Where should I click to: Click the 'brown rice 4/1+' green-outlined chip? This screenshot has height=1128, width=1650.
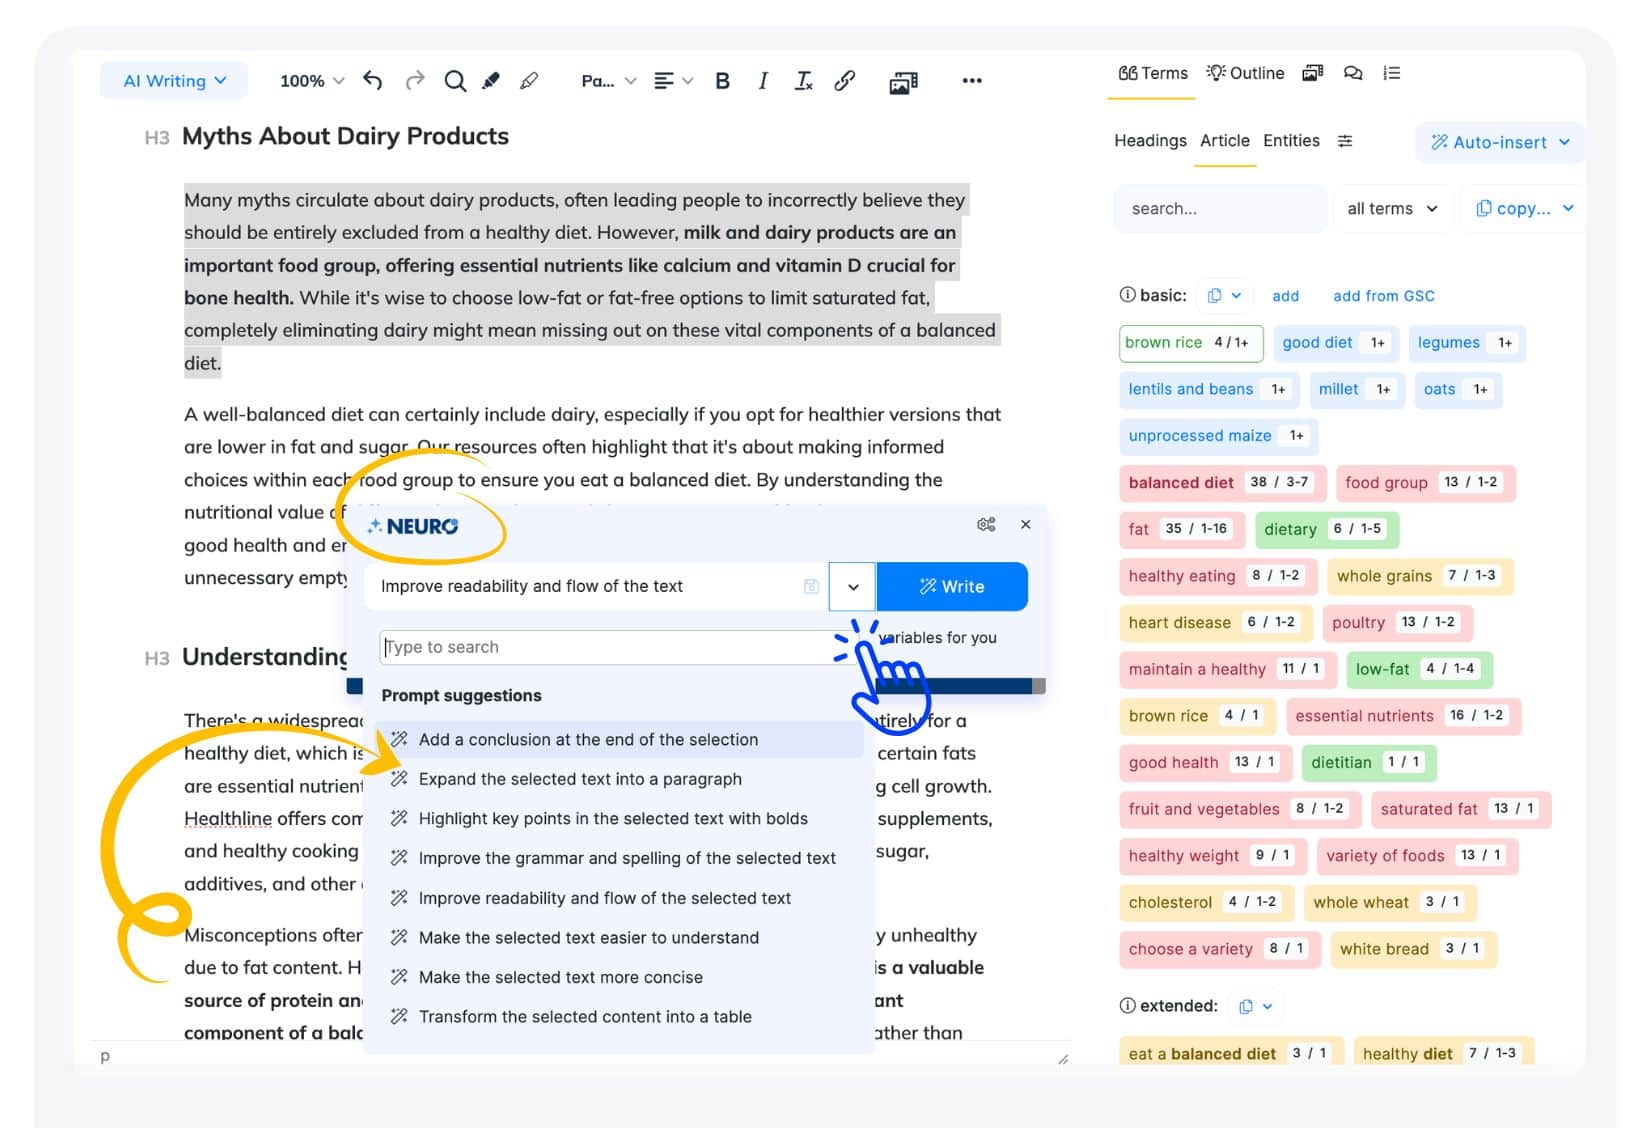(1190, 343)
